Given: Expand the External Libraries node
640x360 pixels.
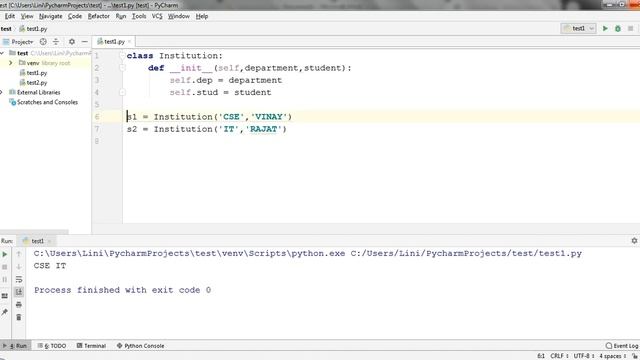Looking at the screenshot, I should tap(1, 92).
